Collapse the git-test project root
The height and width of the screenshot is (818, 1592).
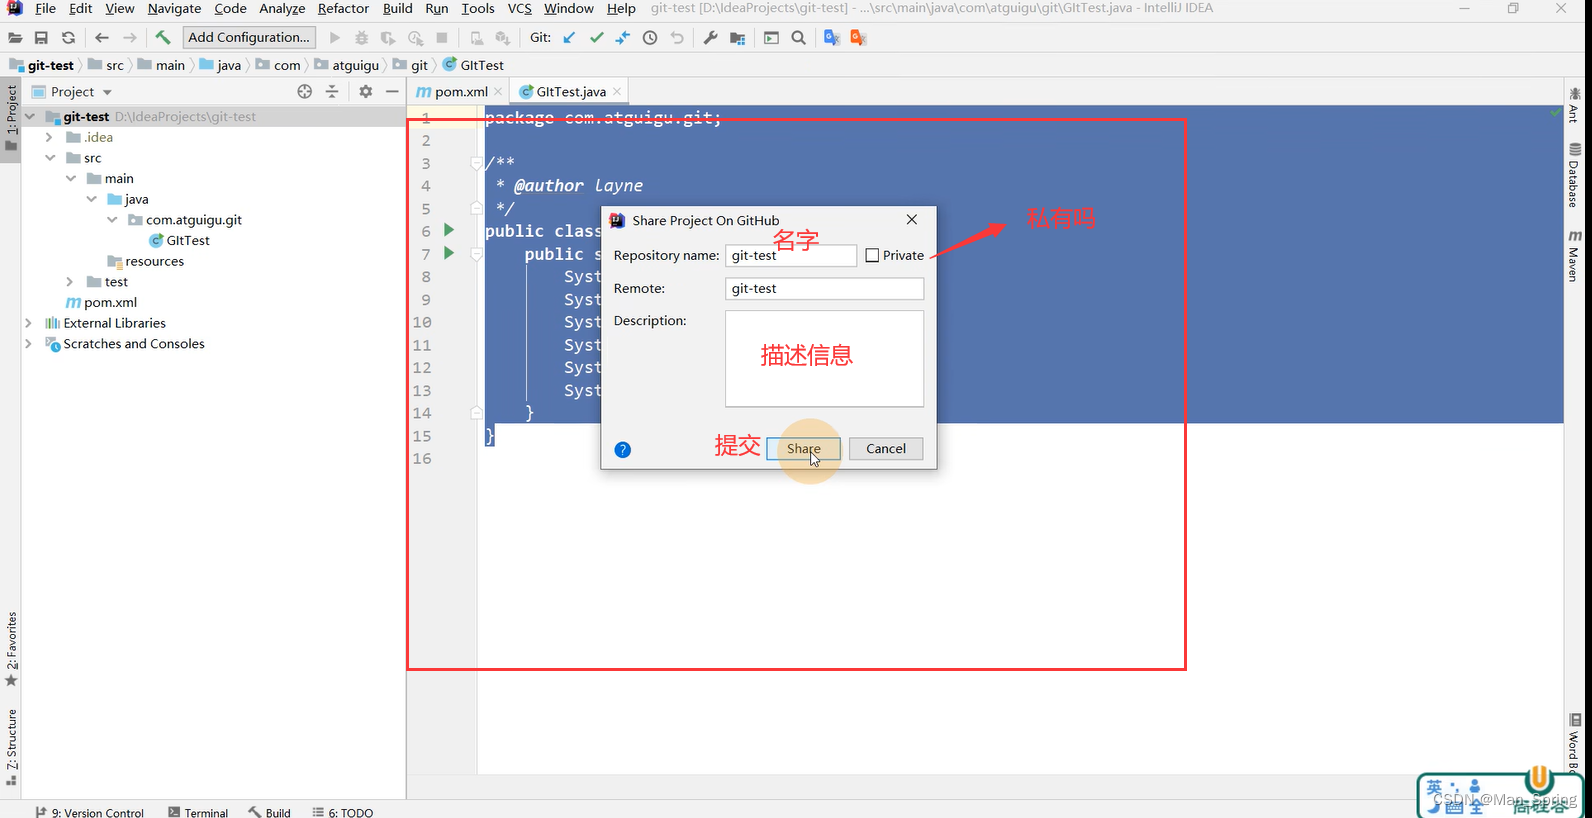(x=30, y=117)
